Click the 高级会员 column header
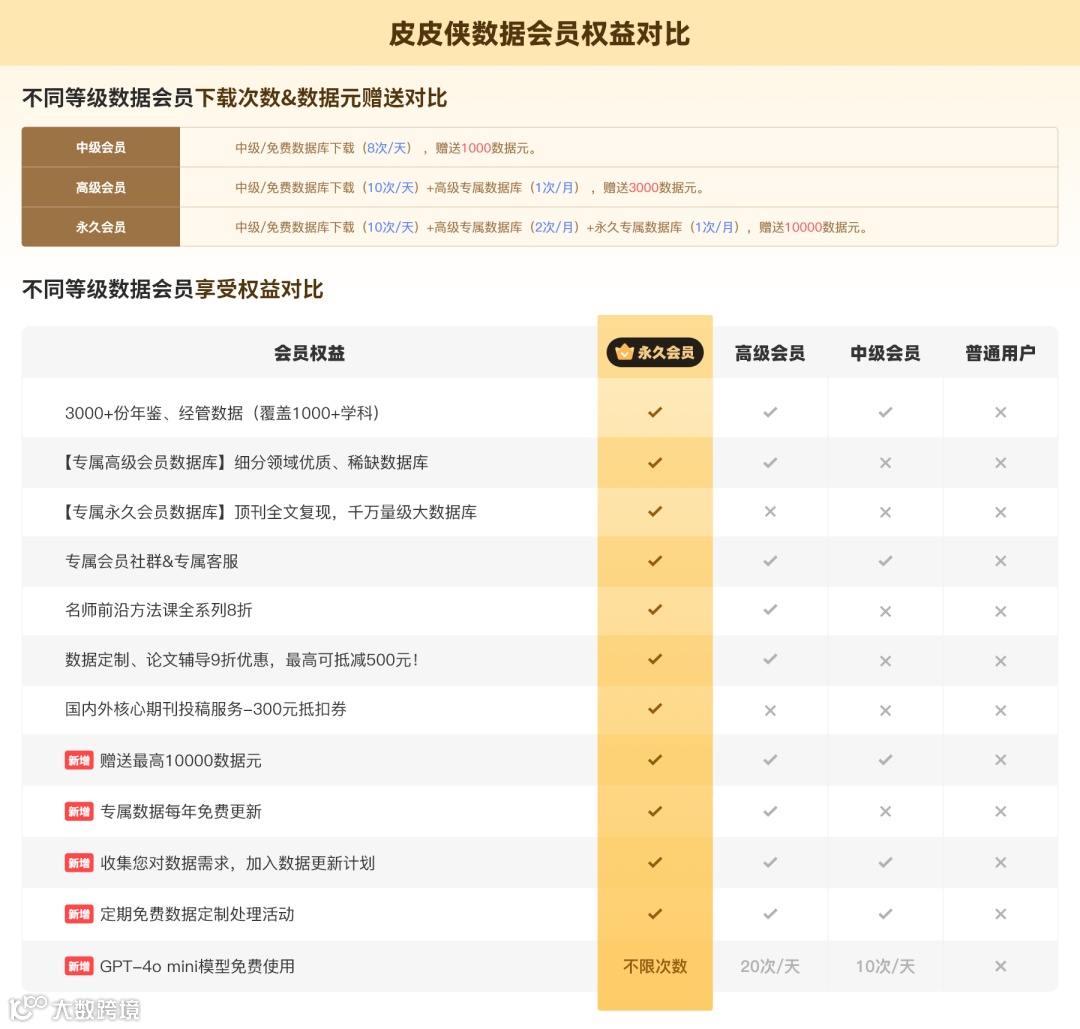1080x1029 pixels. click(770, 353)
